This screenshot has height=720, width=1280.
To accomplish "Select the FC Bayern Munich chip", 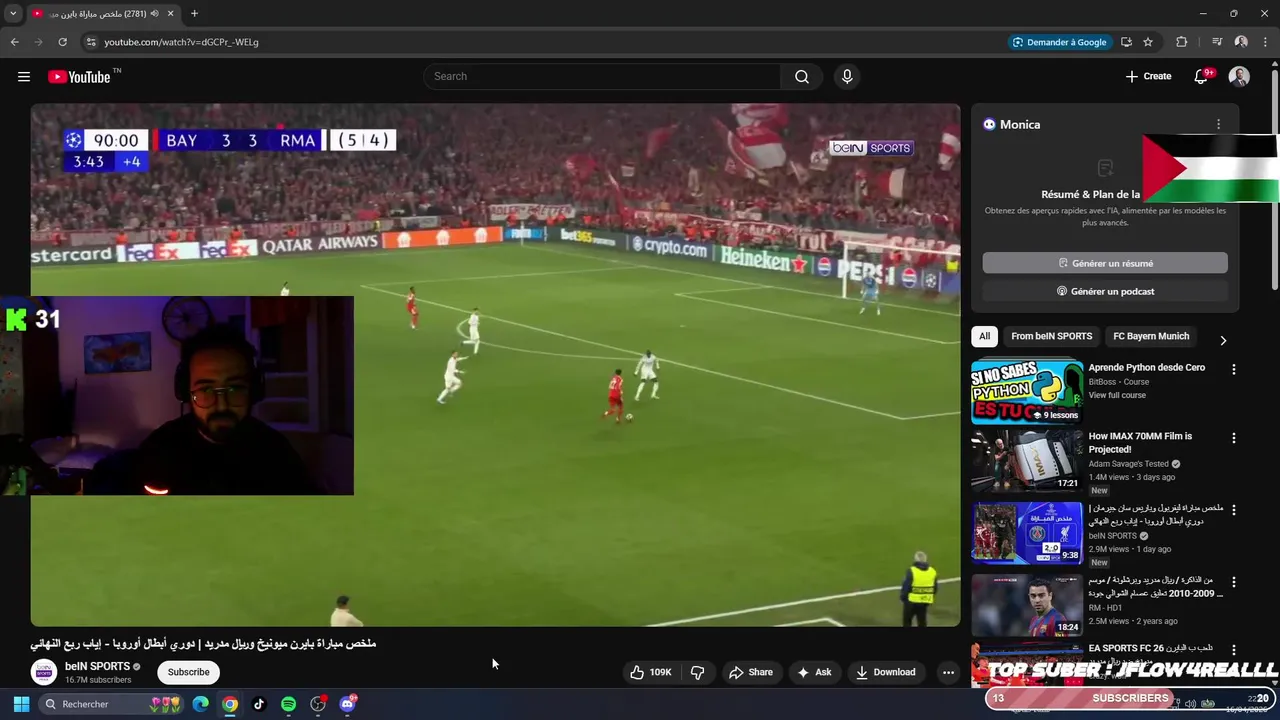I will tap(1151, 336).
